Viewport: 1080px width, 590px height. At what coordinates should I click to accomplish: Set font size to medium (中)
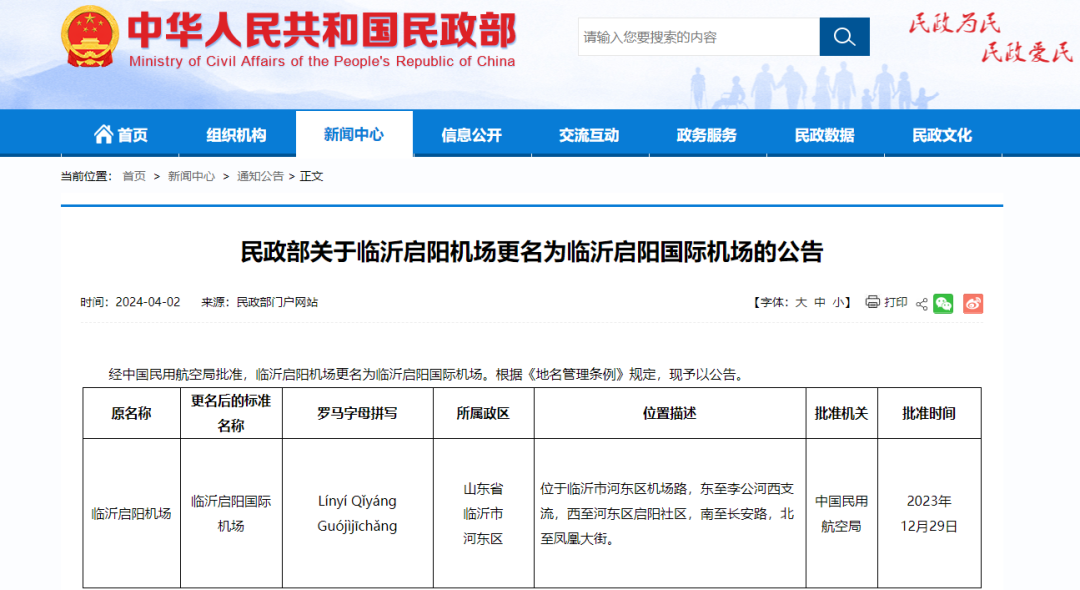820,302
